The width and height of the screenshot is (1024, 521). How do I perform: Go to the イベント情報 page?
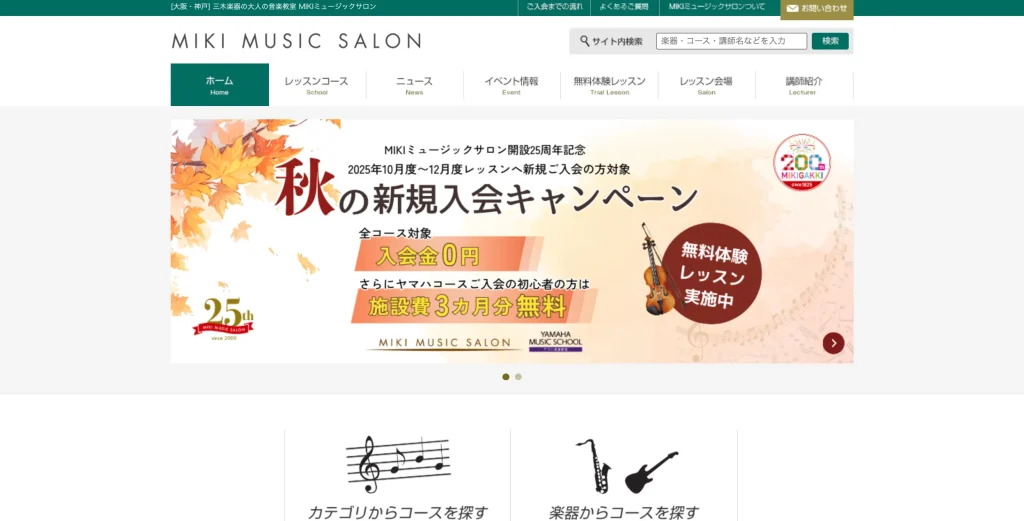tap(511, 85)
